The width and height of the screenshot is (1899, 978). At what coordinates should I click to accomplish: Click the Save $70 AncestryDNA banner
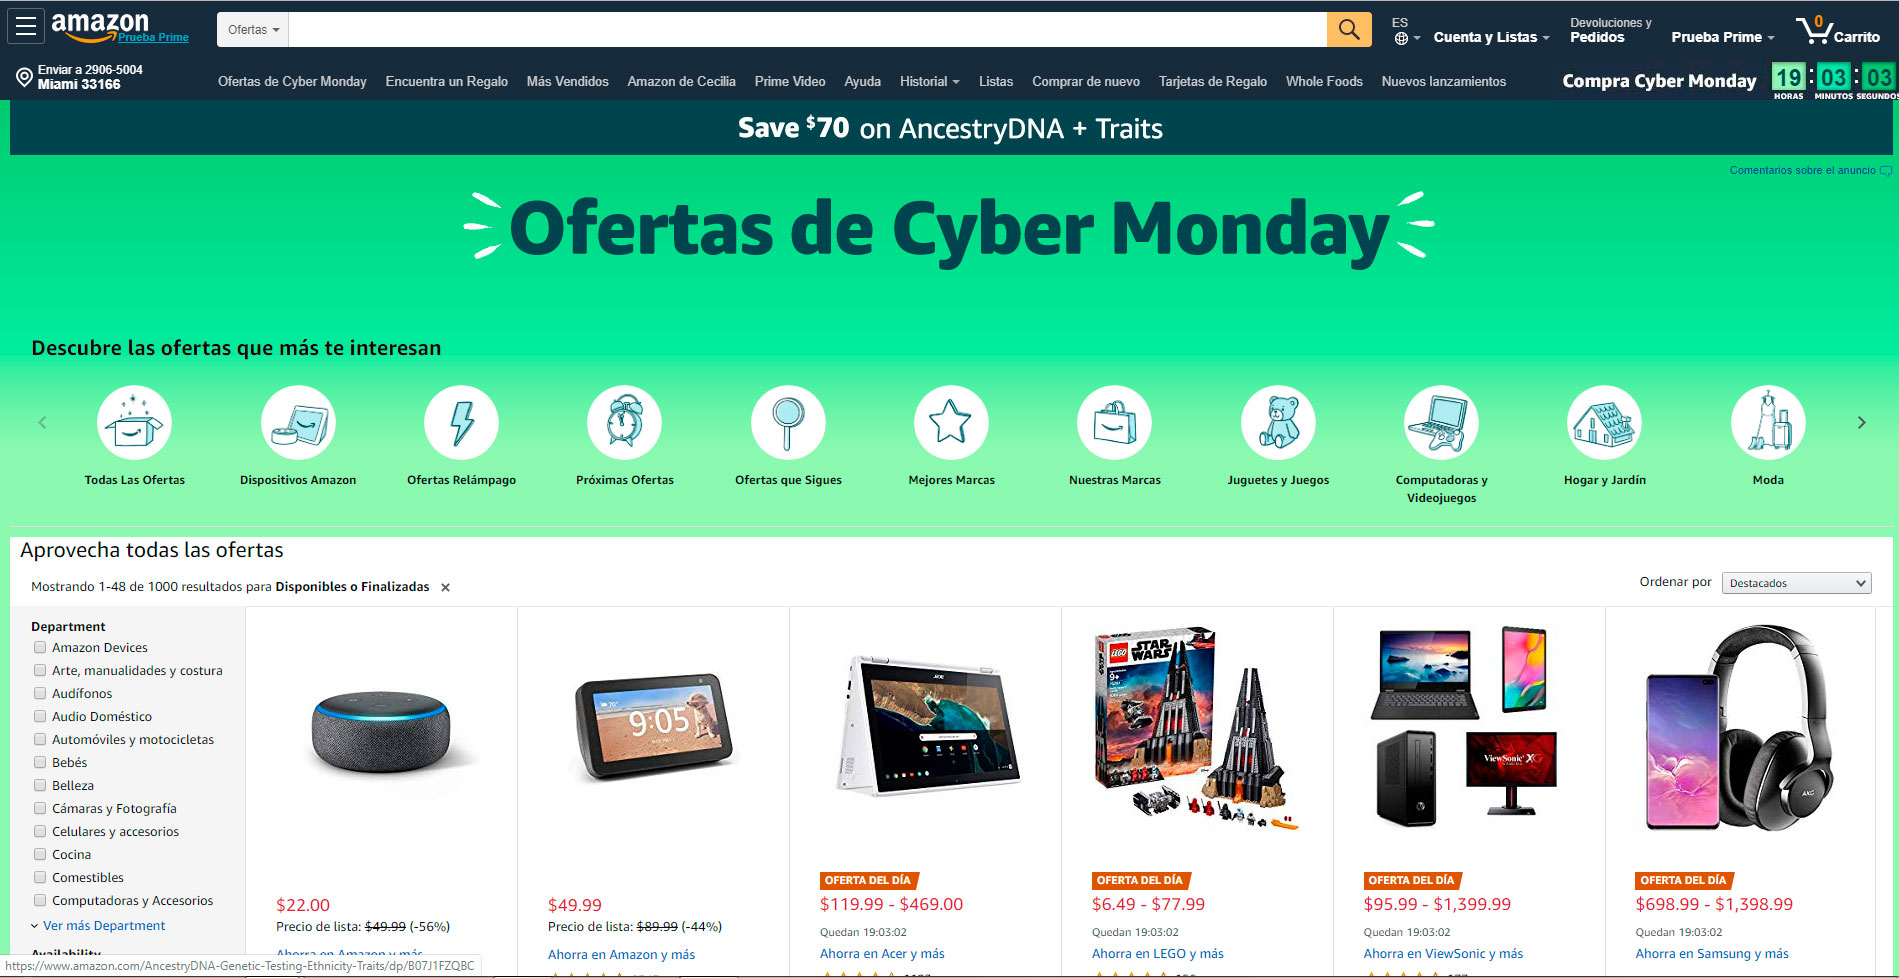coord(950,128)
